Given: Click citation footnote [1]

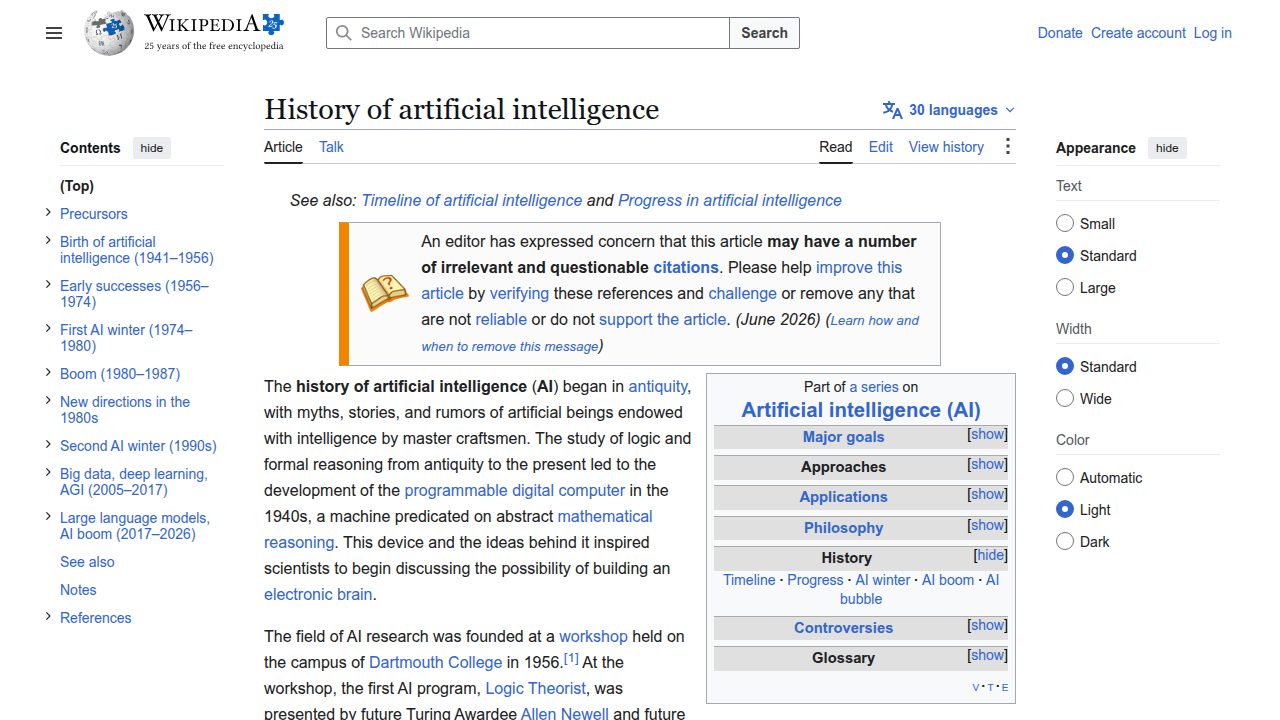Looking at the screenshot, I should 571,658.
